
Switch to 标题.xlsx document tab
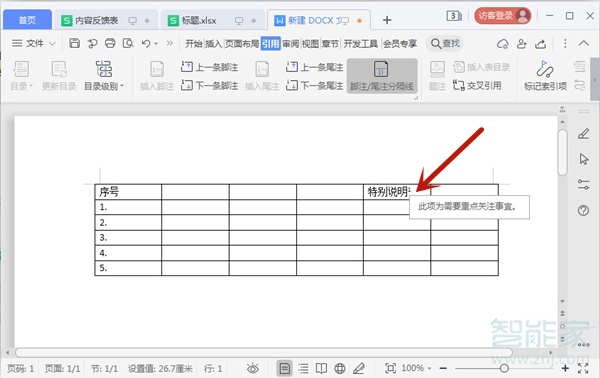click(x=212, y=20)
